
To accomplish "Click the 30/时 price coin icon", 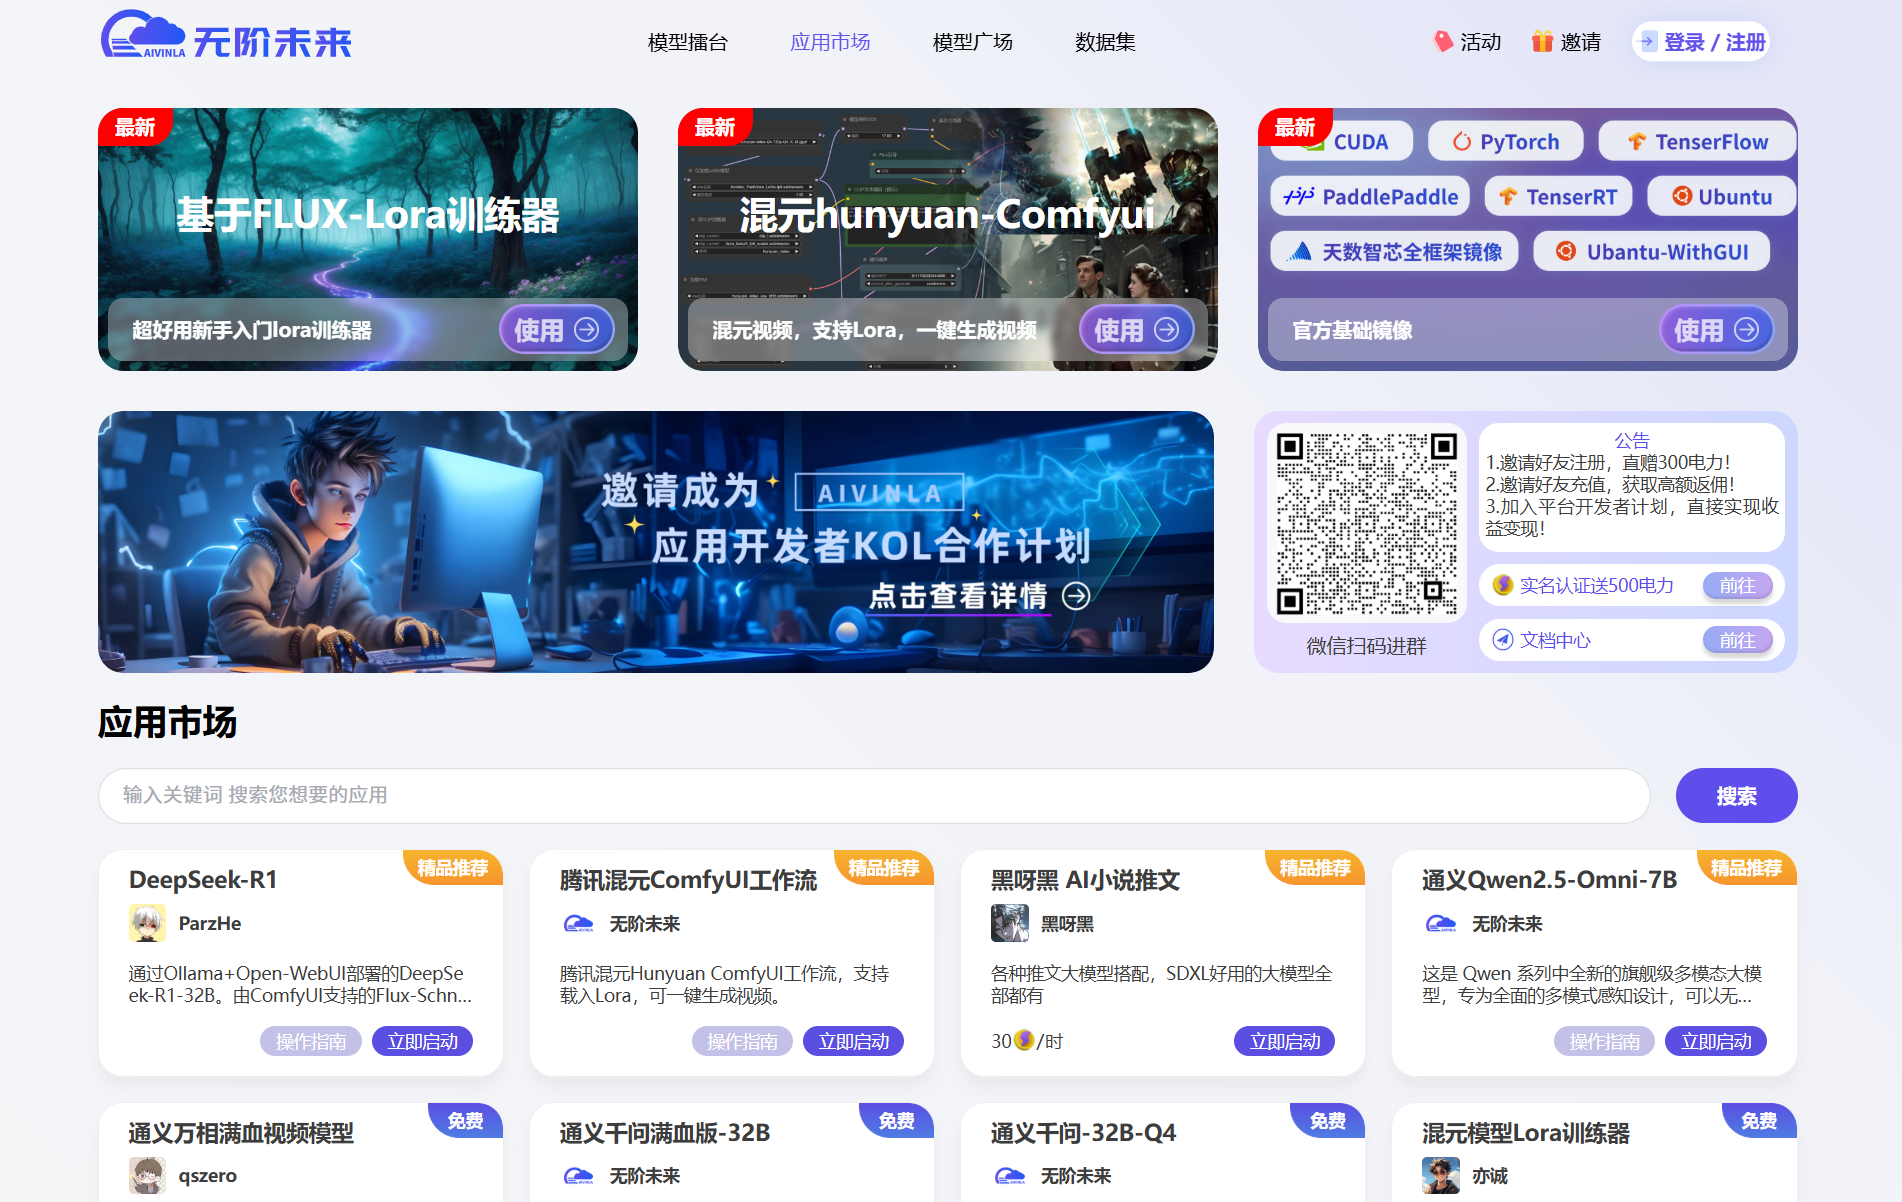I will tap(1024, 1040).
